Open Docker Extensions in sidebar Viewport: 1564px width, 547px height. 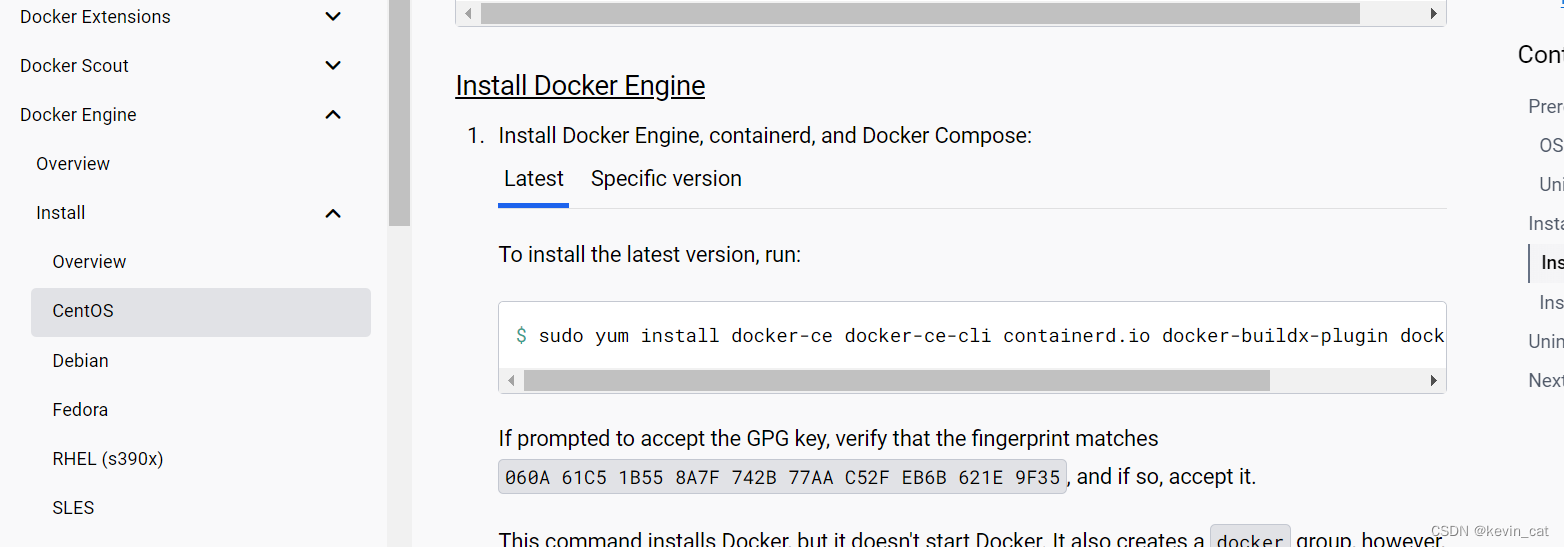coord(95,17)
